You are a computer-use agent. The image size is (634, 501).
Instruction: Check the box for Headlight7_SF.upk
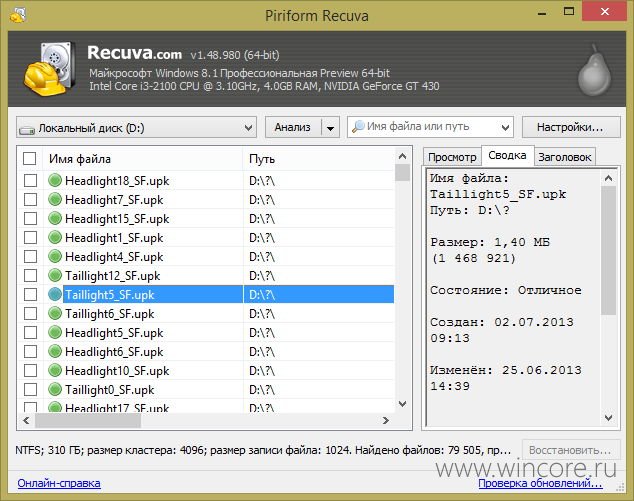tap(30, 199)
